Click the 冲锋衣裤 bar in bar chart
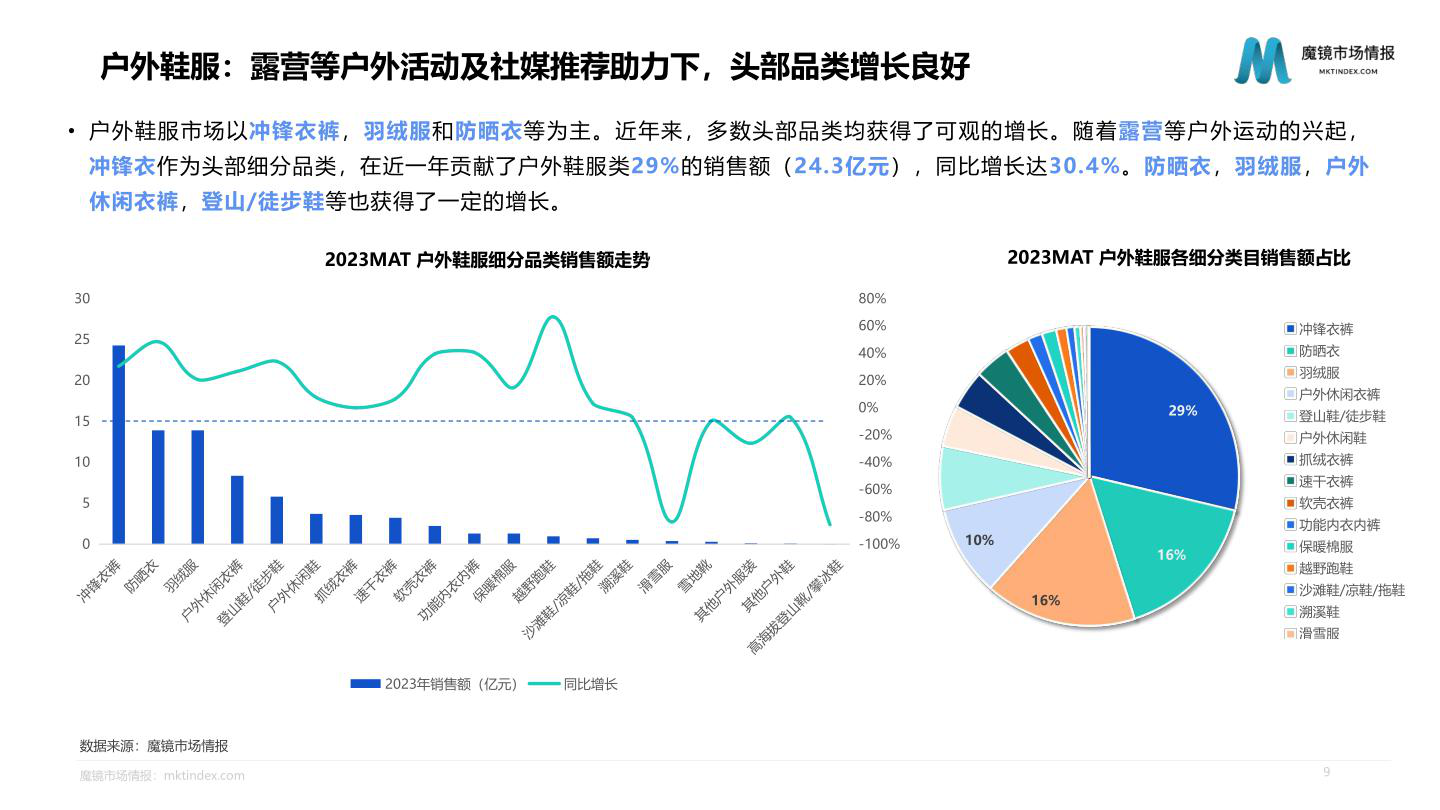The image size is (1440, 810). [x=118, y=444]
